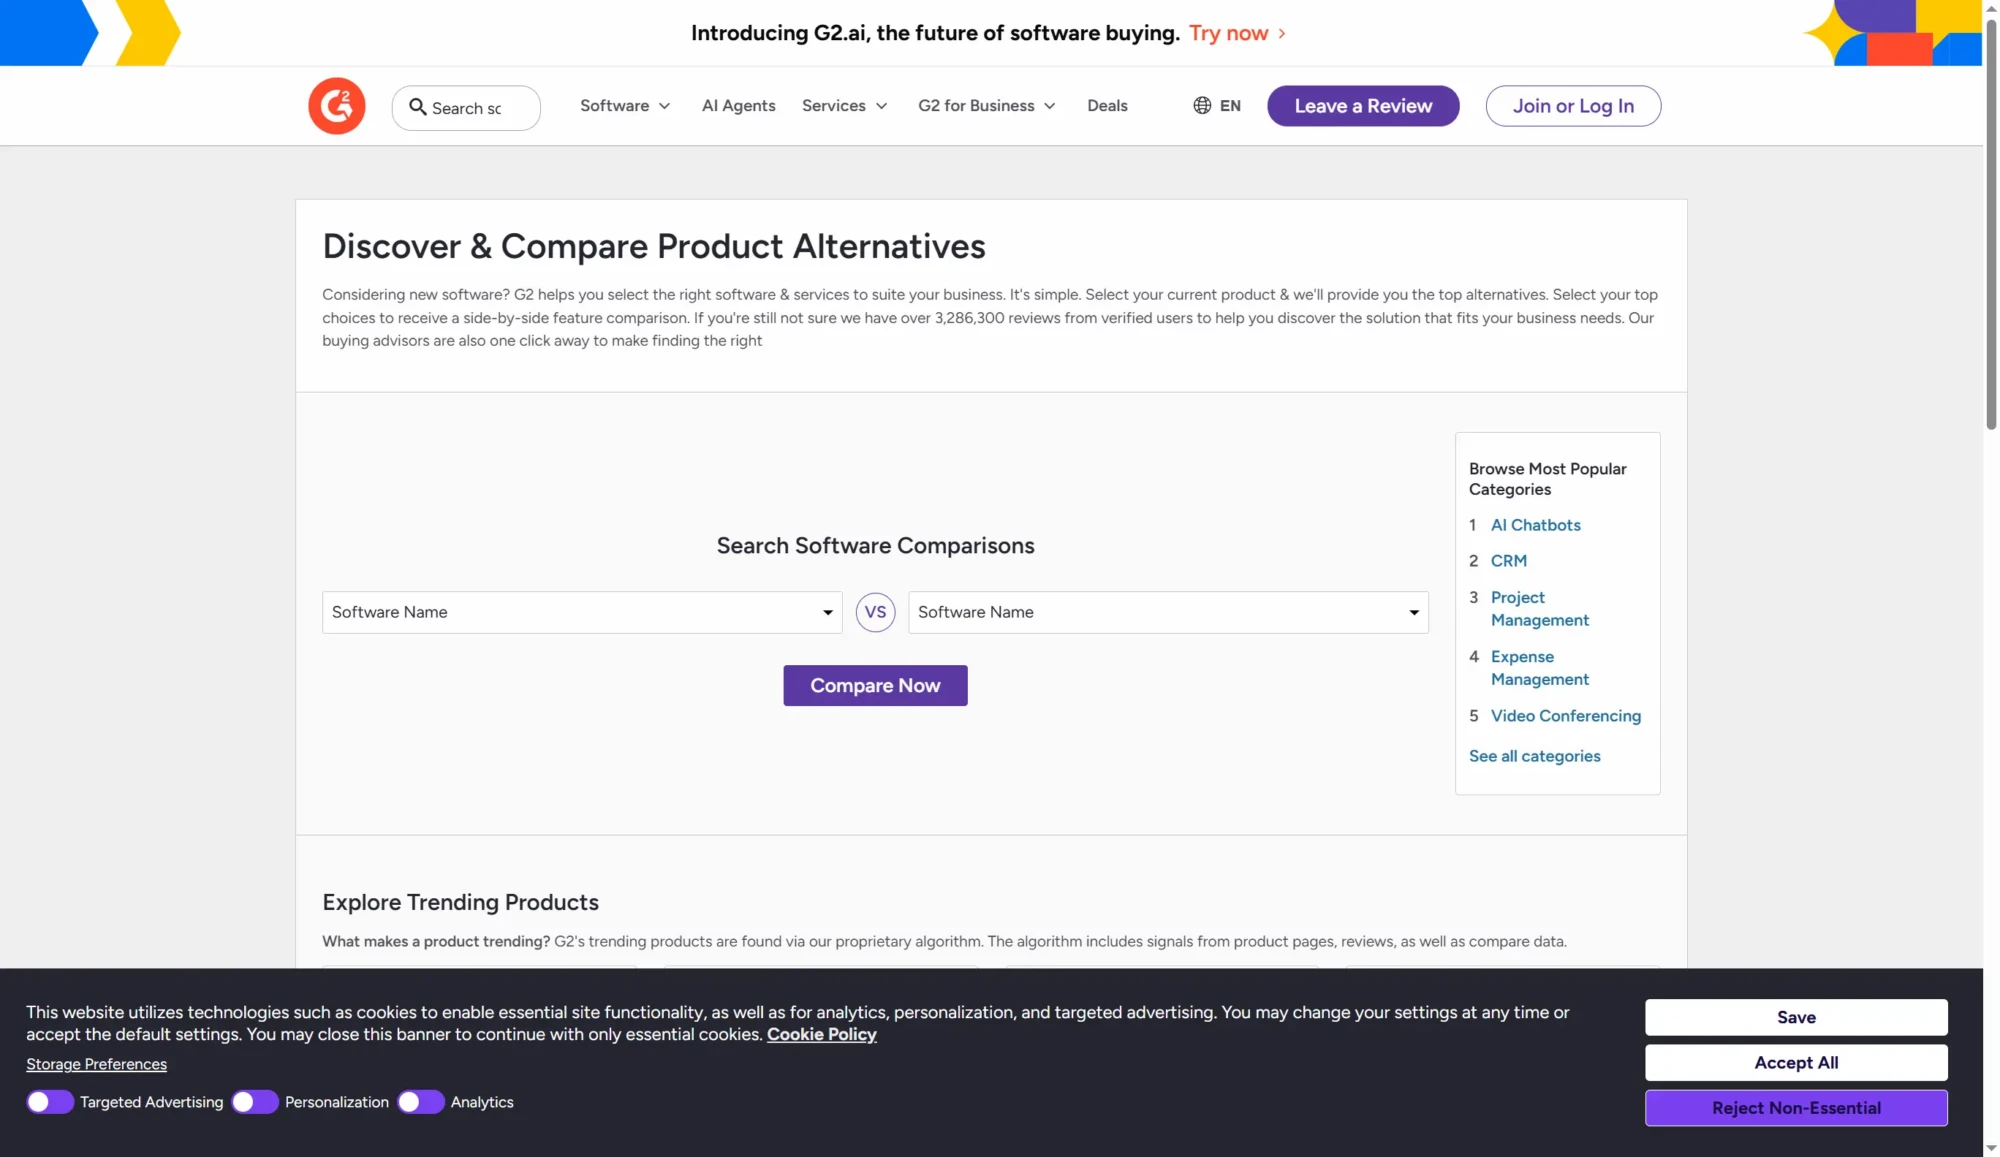Click the VS circle badge
The width and height of the screenshot is (2000, 1157).
pyautogui.click(x=875, y=612)
